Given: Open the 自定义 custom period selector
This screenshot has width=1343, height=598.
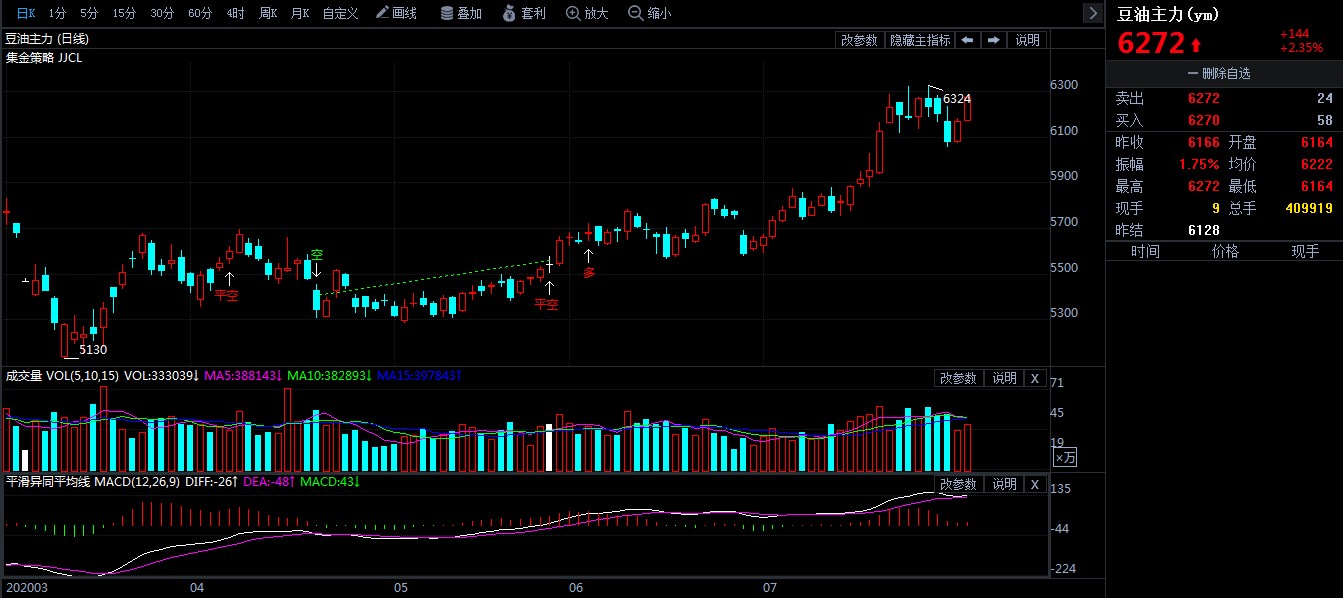Looking at the screenshot, I should pos(338,13).
